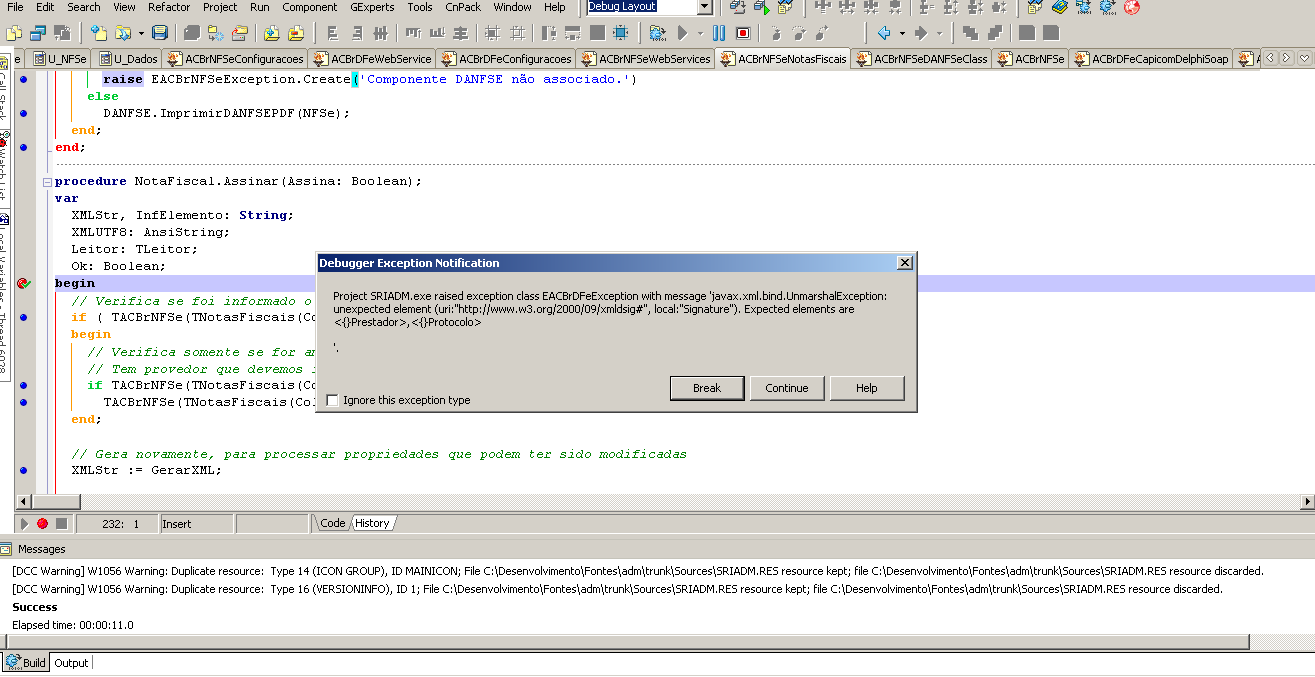
Task: Collapse the NotaFiscal.Assinar procedure fold
Action: (46, 182)
